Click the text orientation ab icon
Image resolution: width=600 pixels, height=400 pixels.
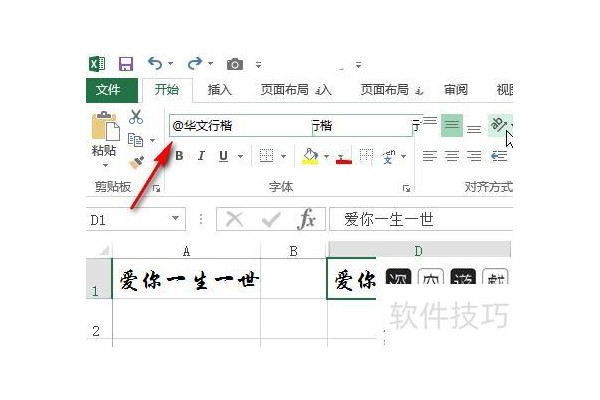pyautogui.click(x=498, y=125)
